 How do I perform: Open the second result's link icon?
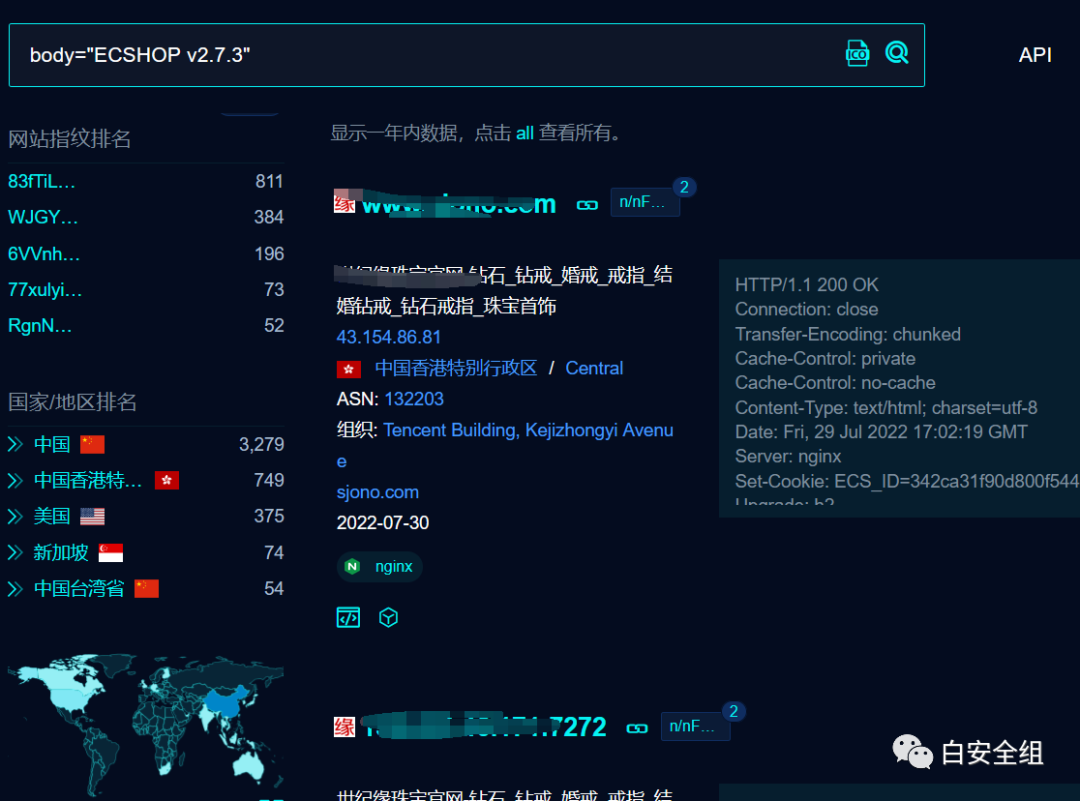(637, 728)
